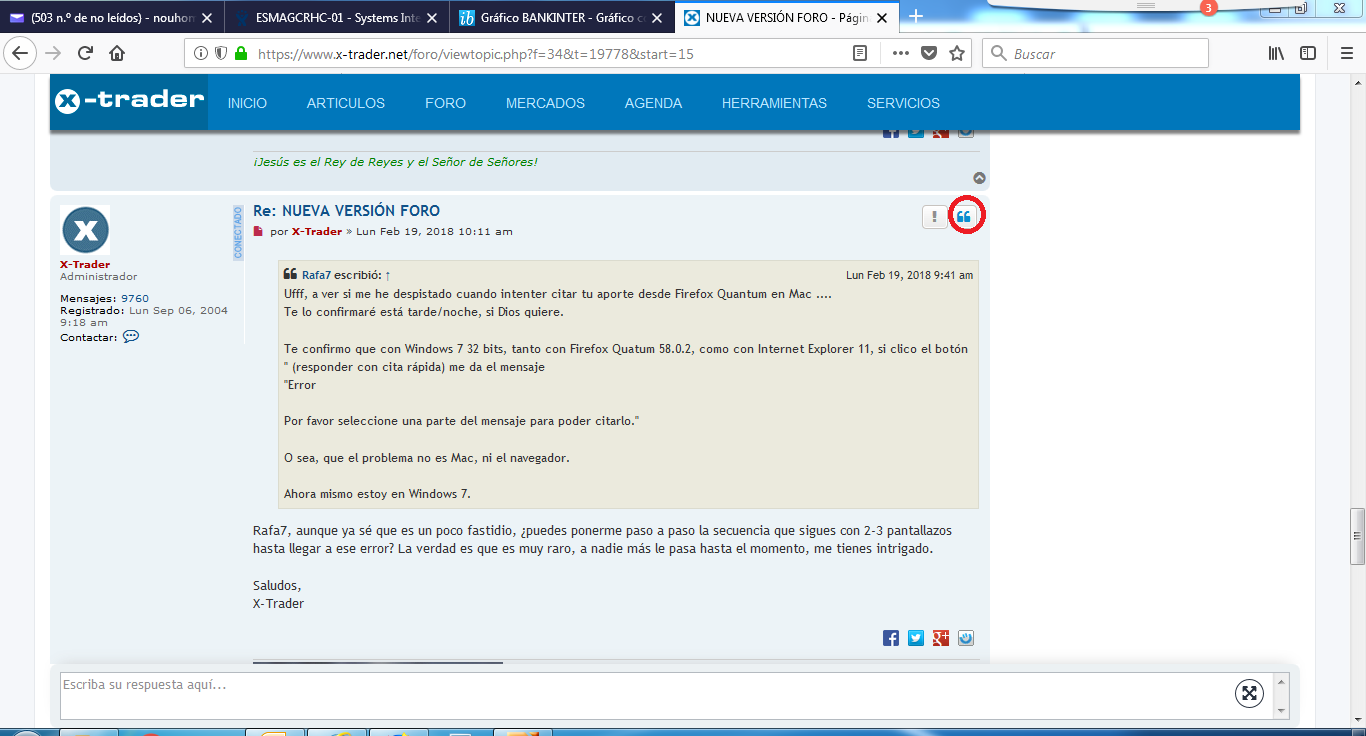The width and height of the screenshot is (1366, 736).
Task: Toggle reader view in the address bar
Action: pos(860,54)
